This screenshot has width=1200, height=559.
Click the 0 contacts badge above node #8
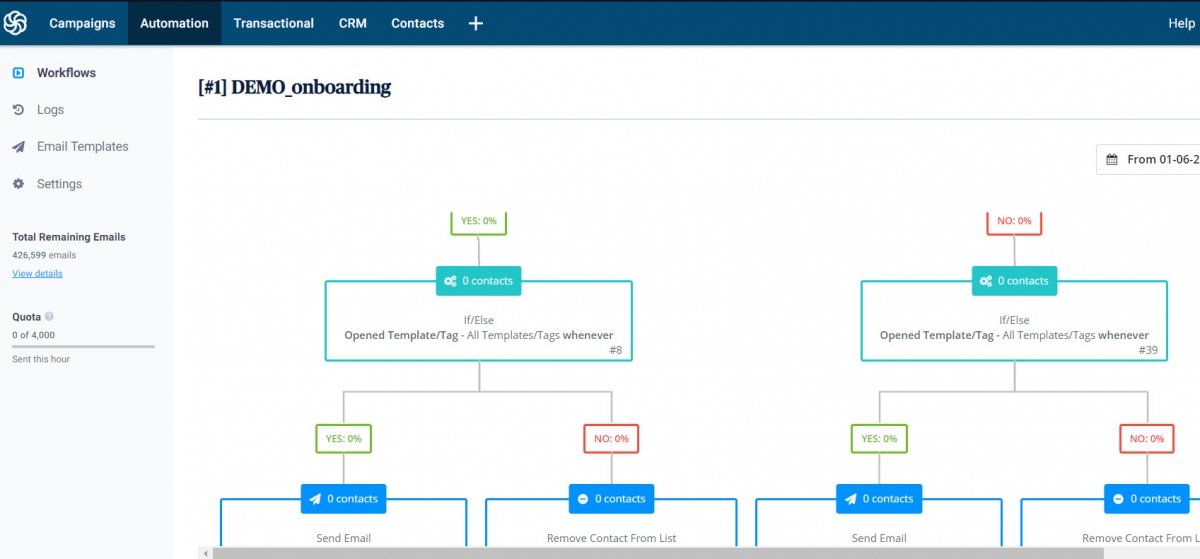coord(478,281)
